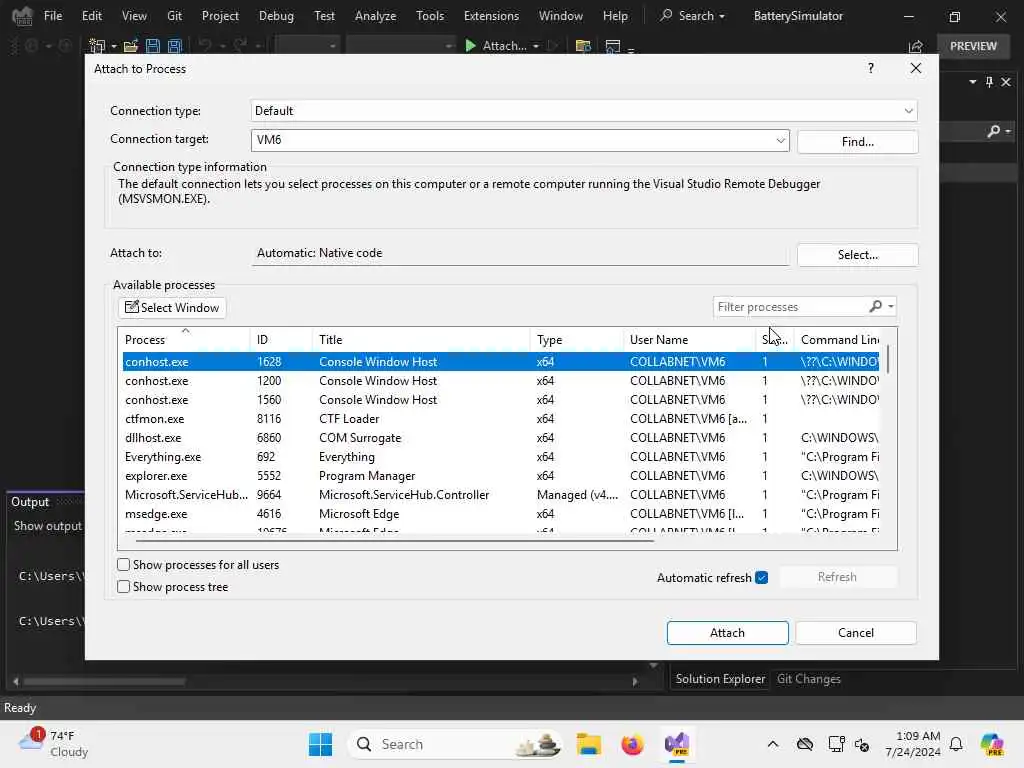Click the Output pane horizontal scrollbar
The width and height of the screenshot is (1024, 768).
pos(104,681)
